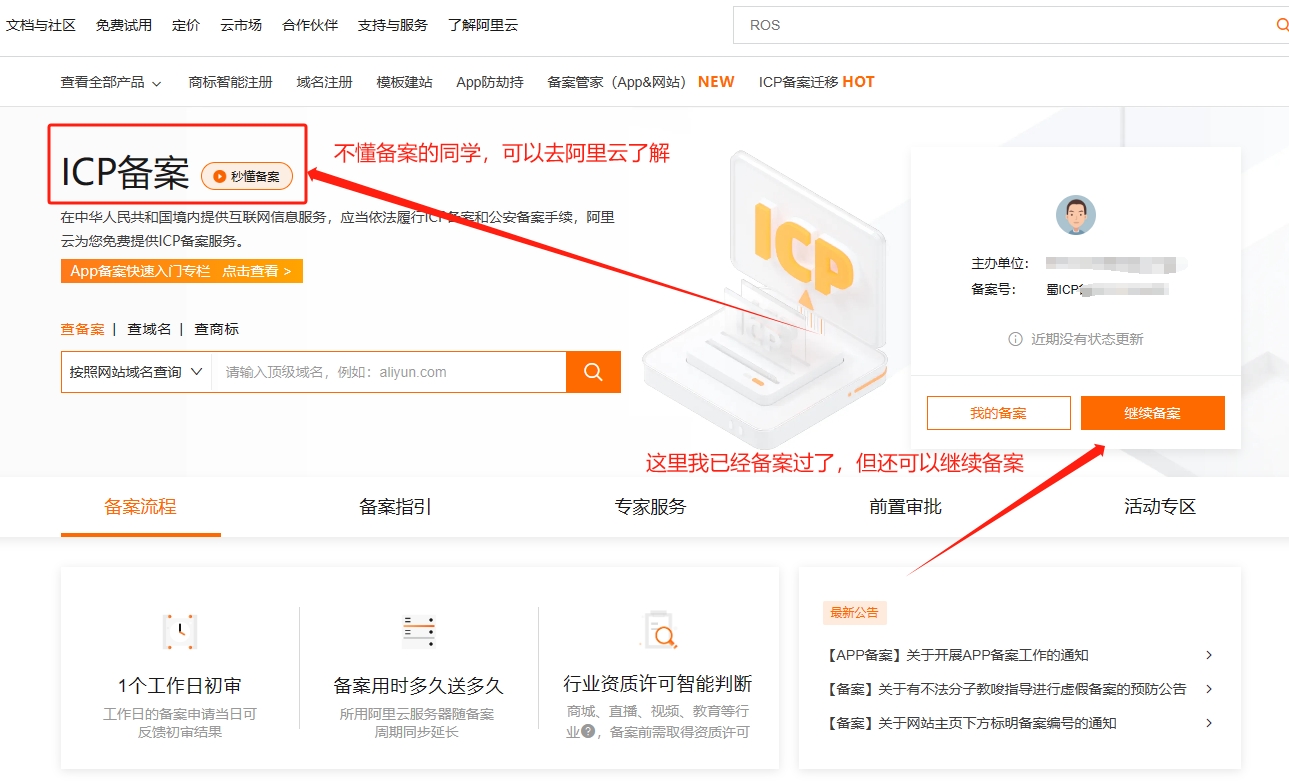Open 文档与社区 menu
Viewport: 1289px width, 783px height.
tap(41, 25)
